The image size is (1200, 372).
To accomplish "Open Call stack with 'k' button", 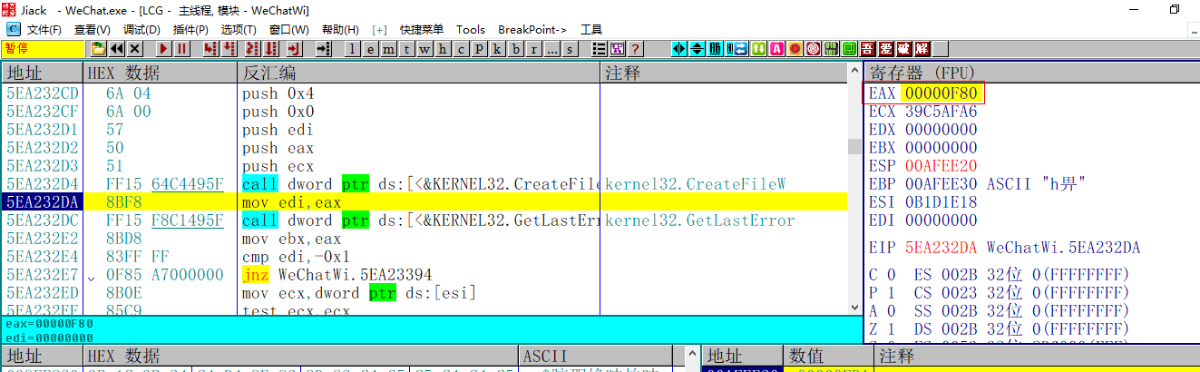I will pos(497,48).
